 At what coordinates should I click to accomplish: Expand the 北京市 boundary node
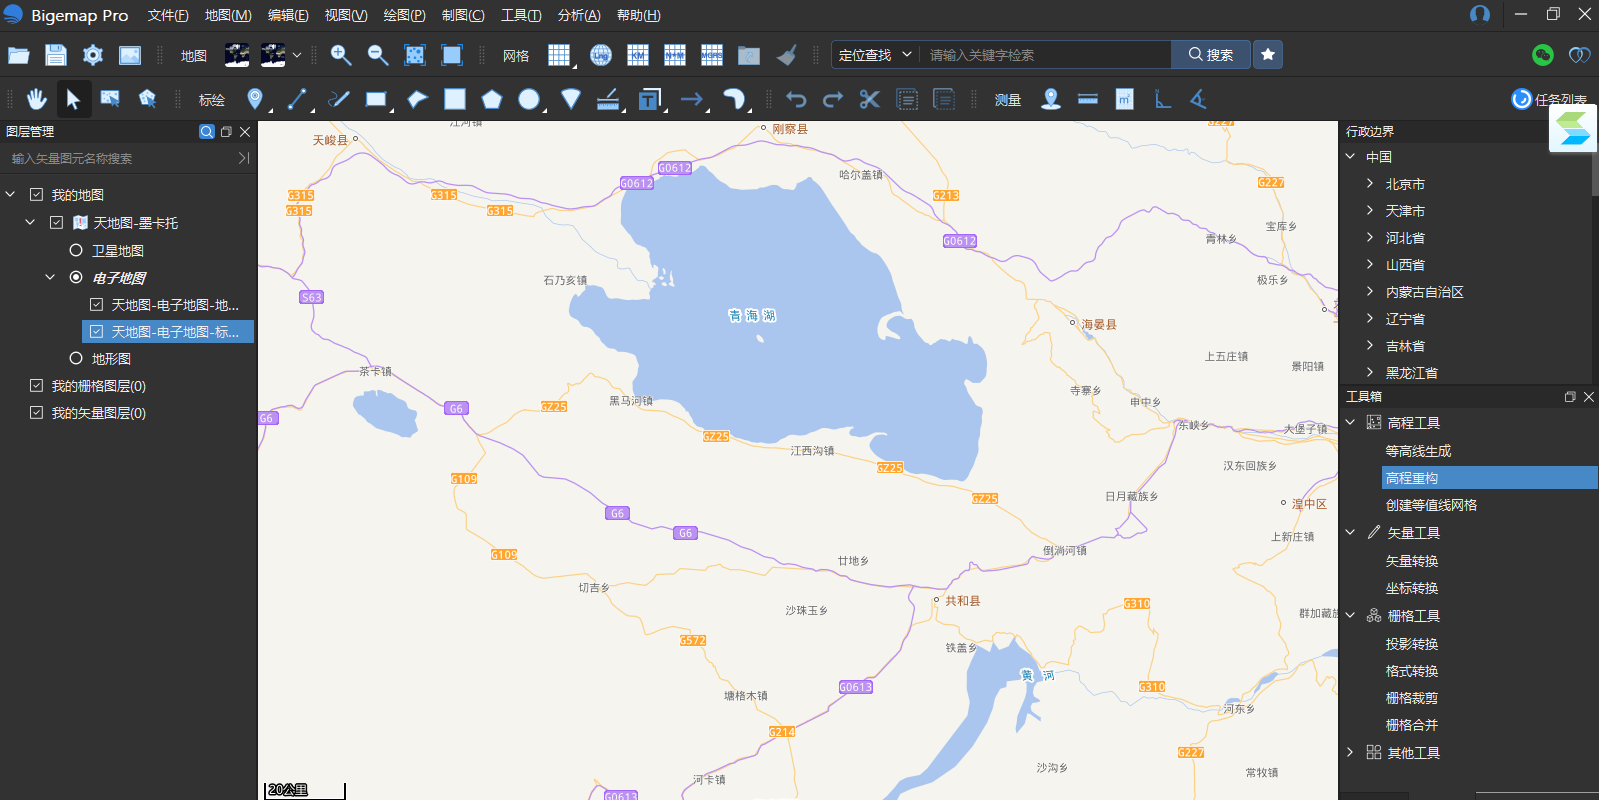[x=1370, y=184]
